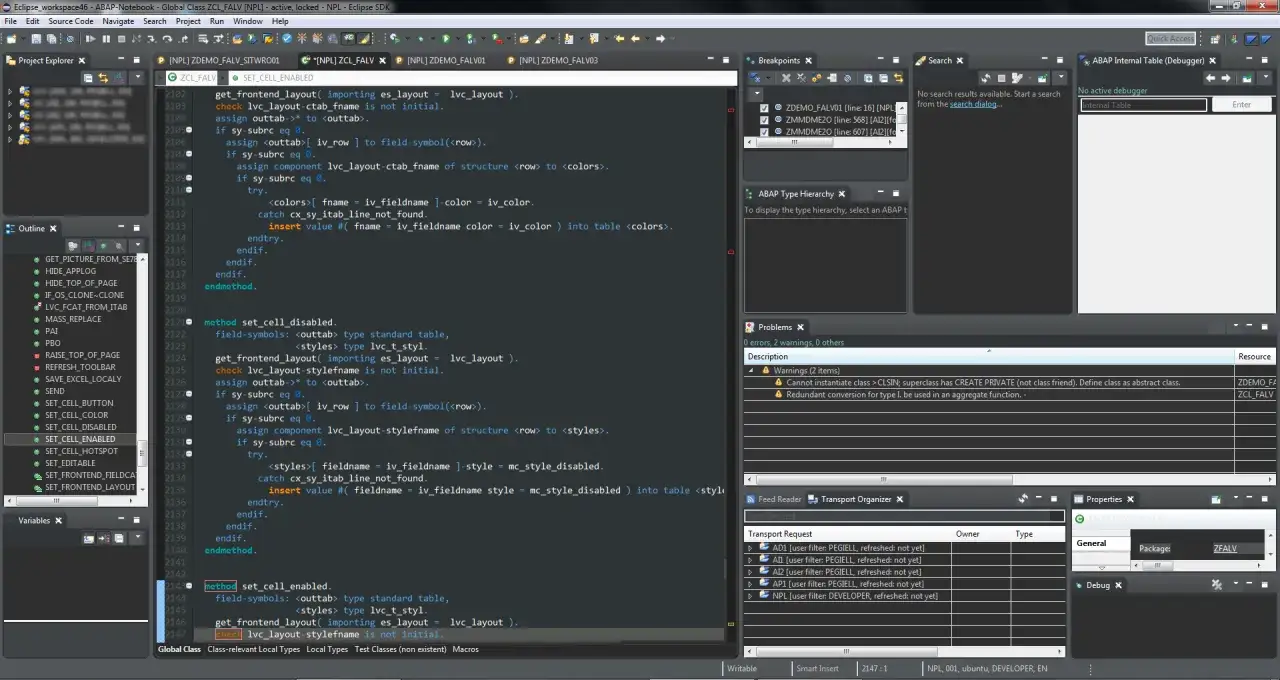The width and height of the screenshot is (1280, 680).
Task: Click Remove All Breakpoints icon in Breakpoints view
Action: point(802,78)
